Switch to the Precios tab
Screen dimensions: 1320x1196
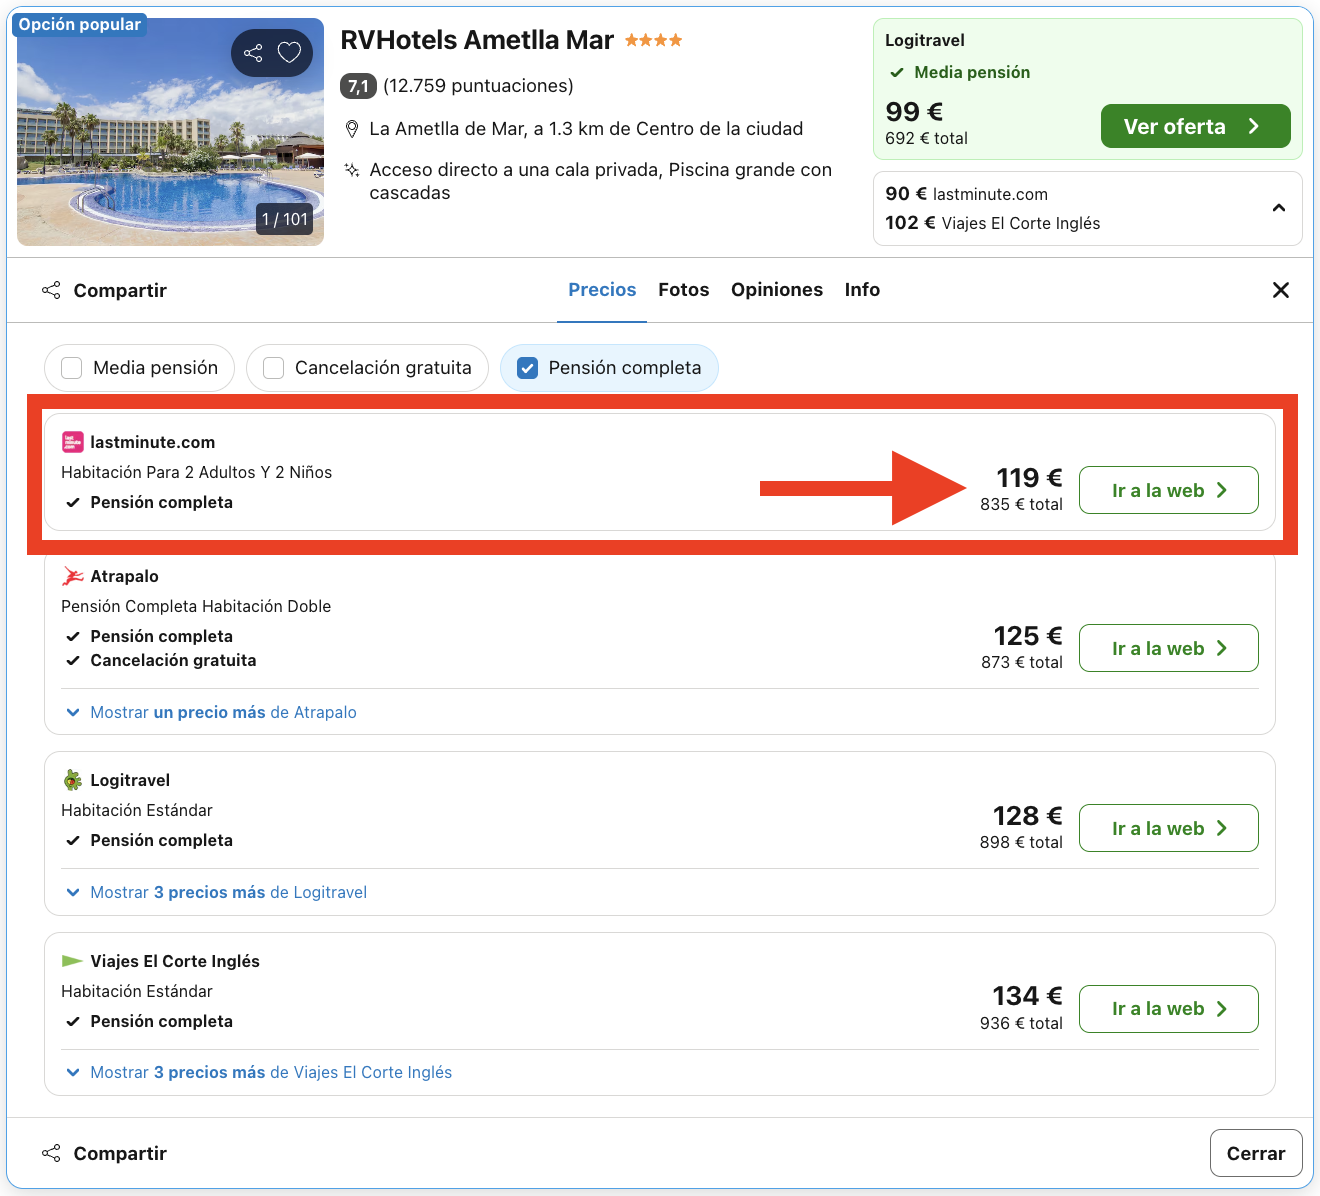pyautogui.click(x=602, y=290)
